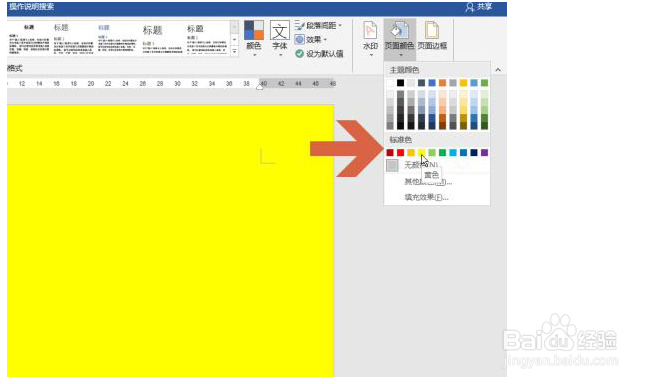Choose green standard color

[442, 153]
